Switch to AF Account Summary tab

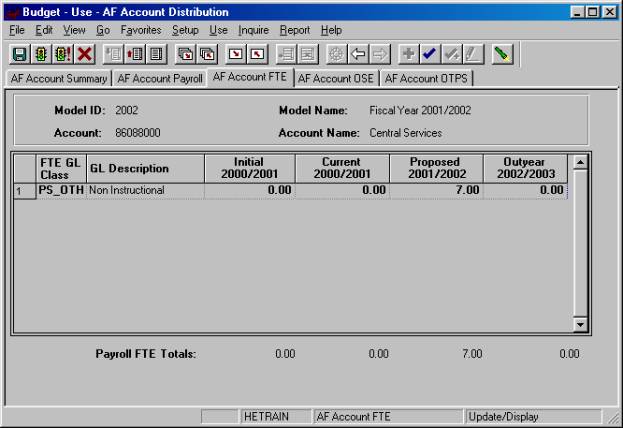pos(58,78)
